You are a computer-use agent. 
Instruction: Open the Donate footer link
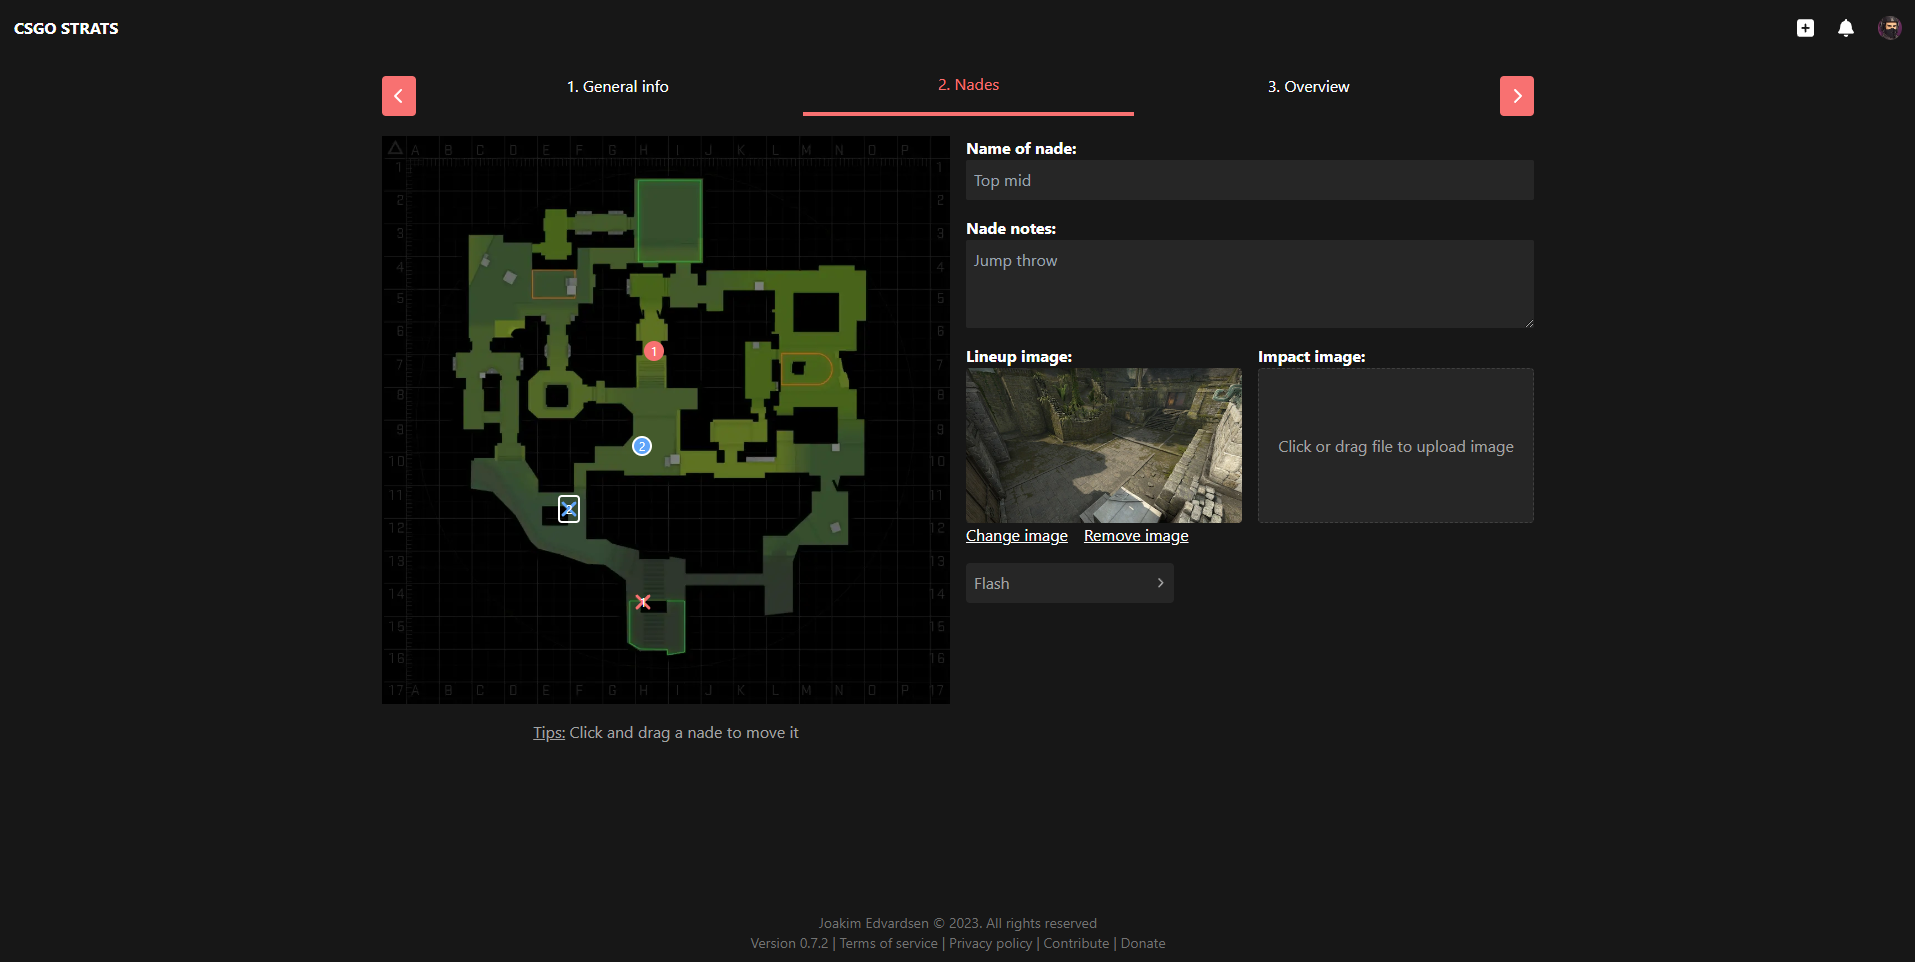1143,943
